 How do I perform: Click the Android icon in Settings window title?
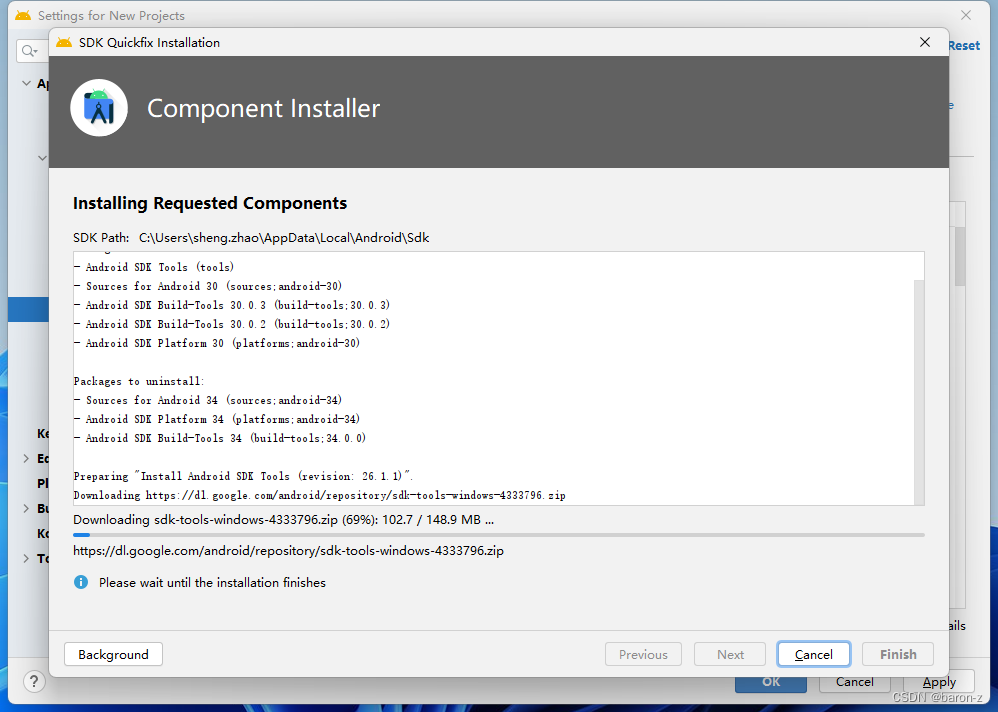point(23,15)
